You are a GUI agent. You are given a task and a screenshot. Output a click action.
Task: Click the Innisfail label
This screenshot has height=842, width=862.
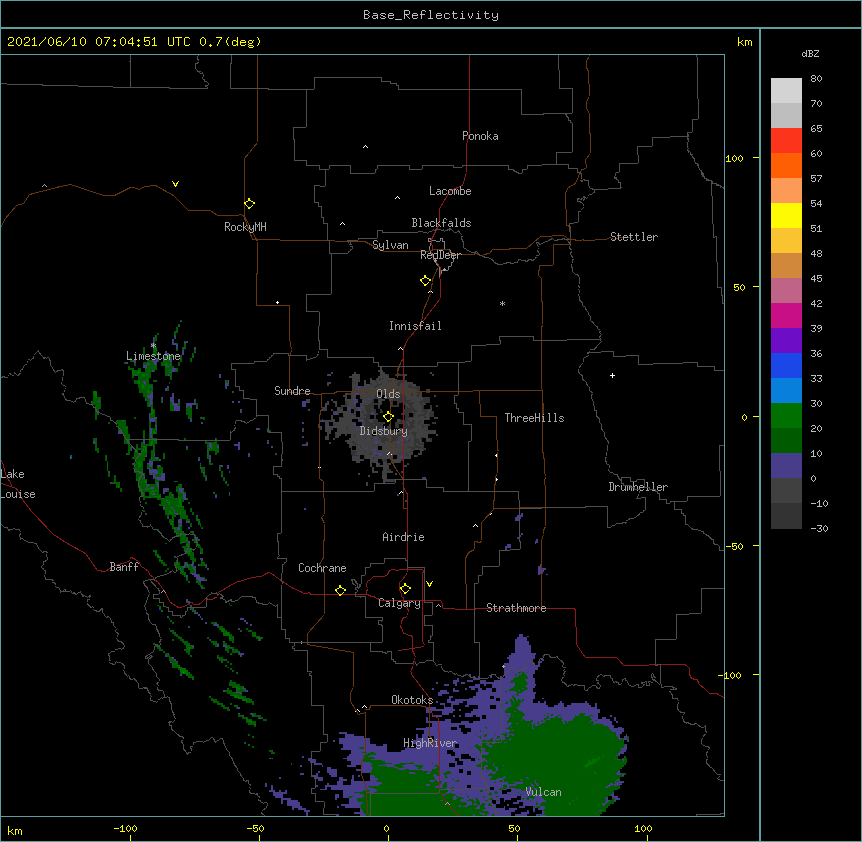(415, 326)
